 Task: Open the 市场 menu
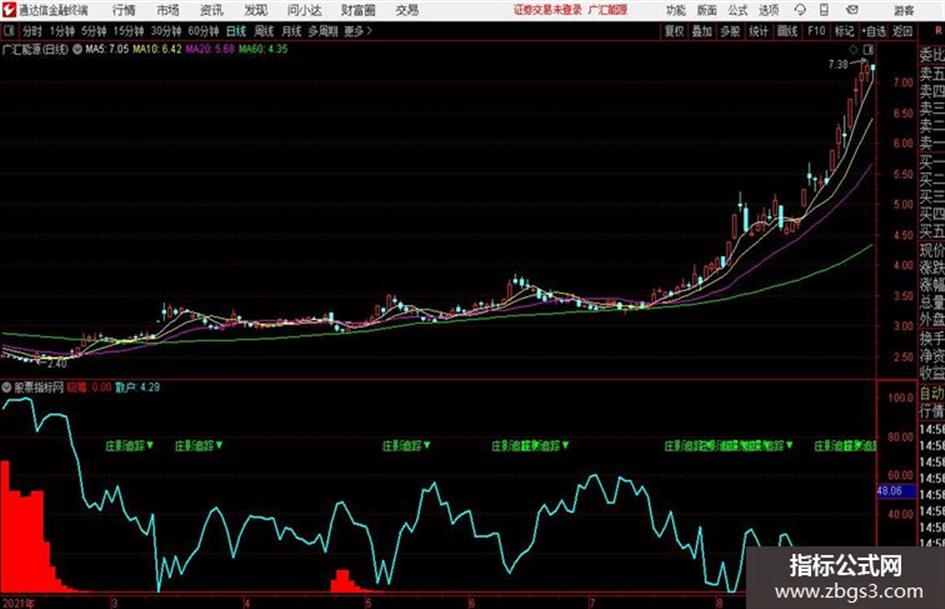pyautogui.click(x=168, y=10)
